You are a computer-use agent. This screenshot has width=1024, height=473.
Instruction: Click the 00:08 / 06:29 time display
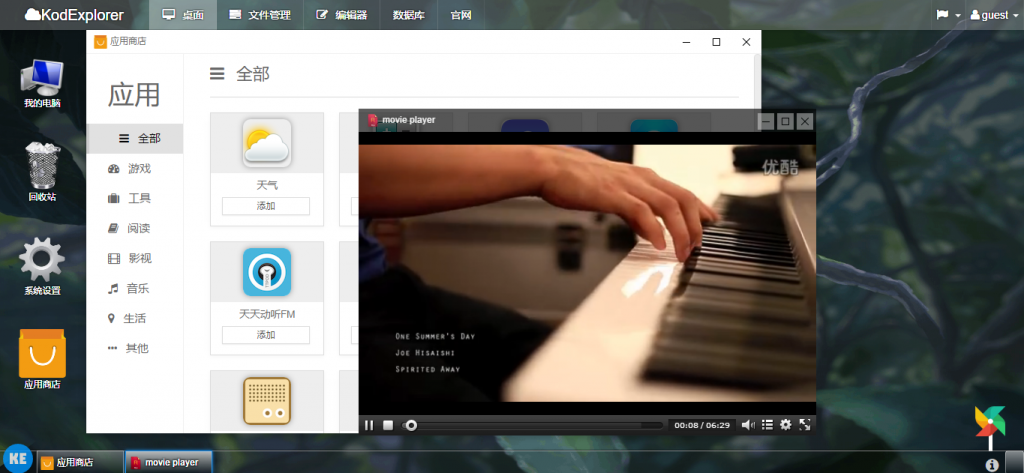click(x=702, y=425)
